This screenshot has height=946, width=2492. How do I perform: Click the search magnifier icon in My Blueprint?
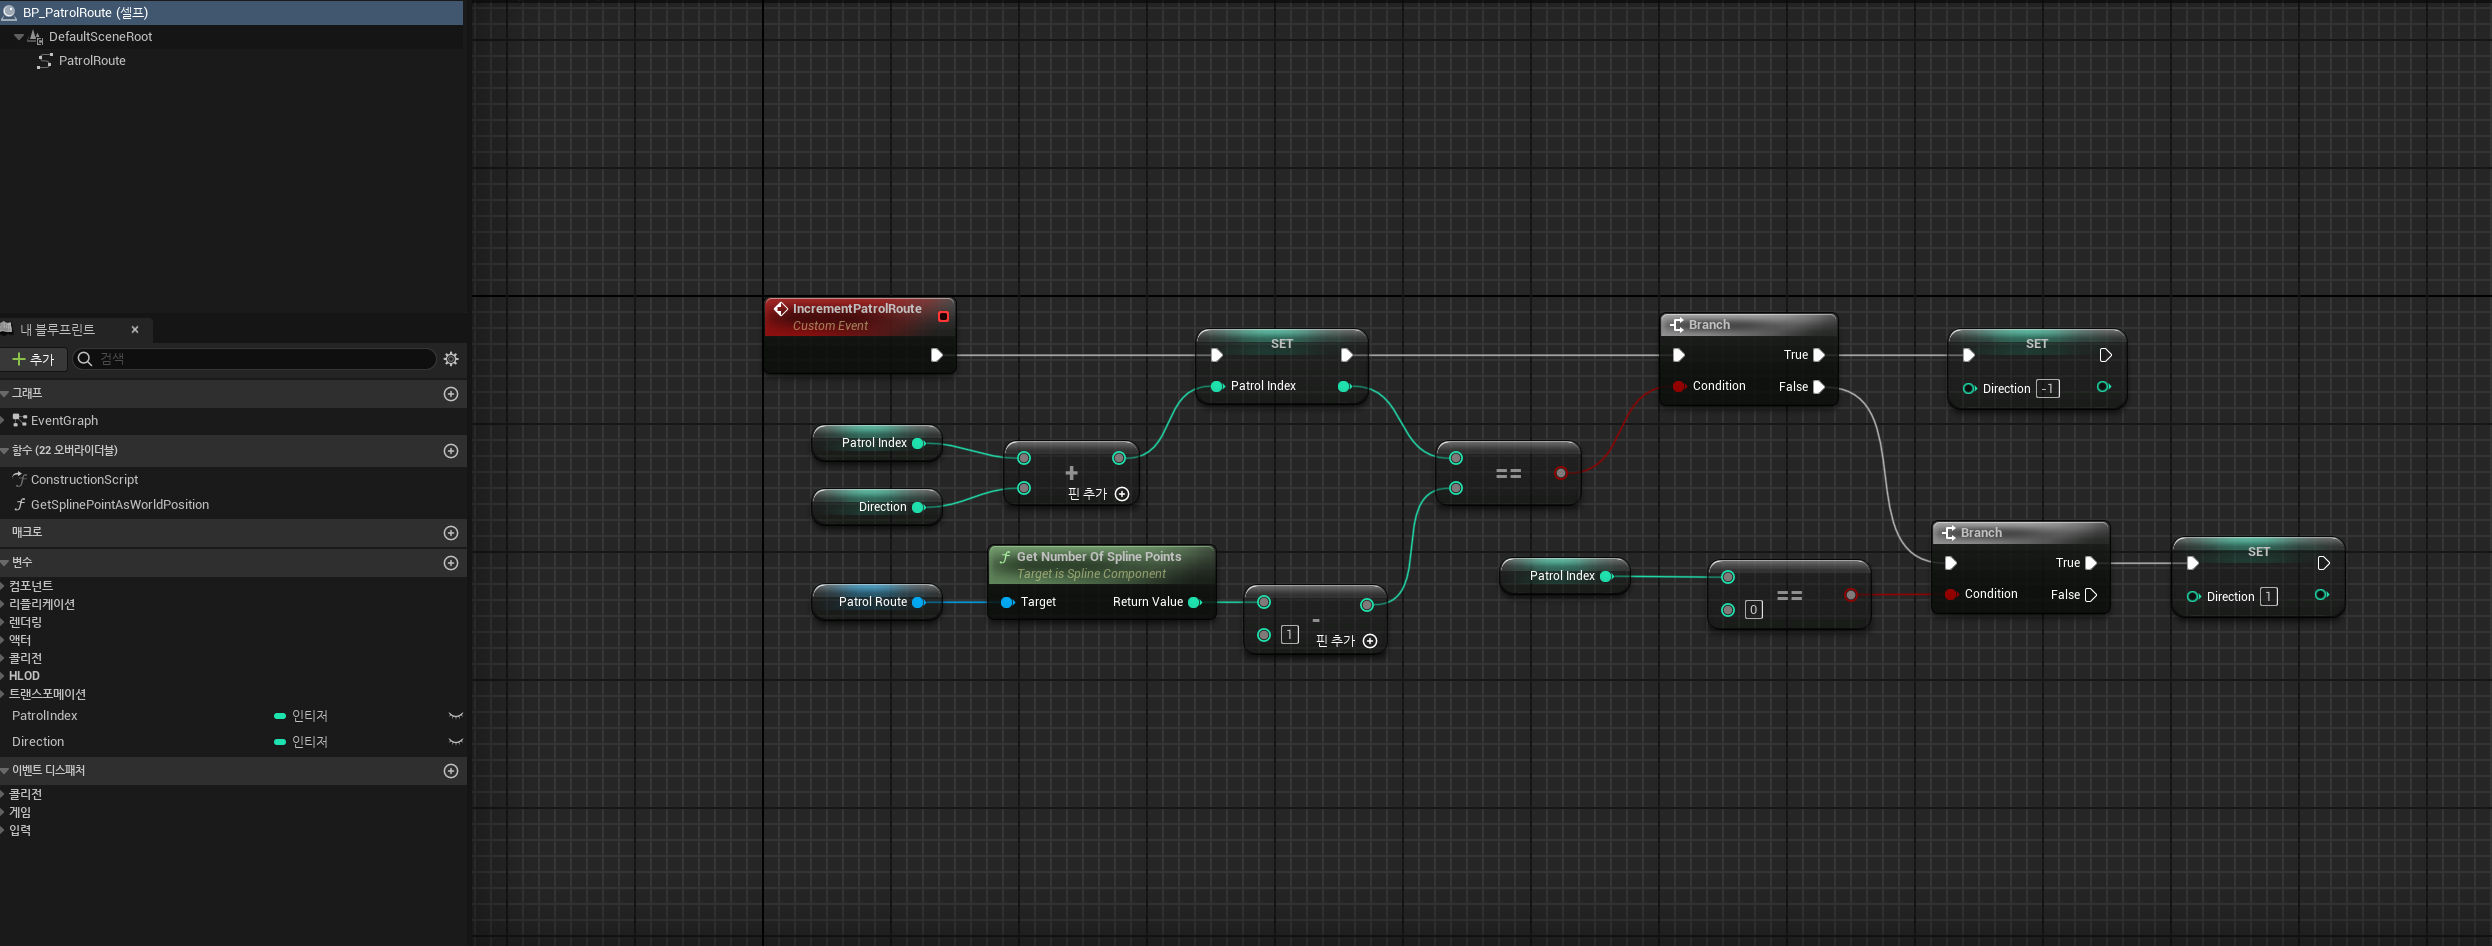(85, 359)
